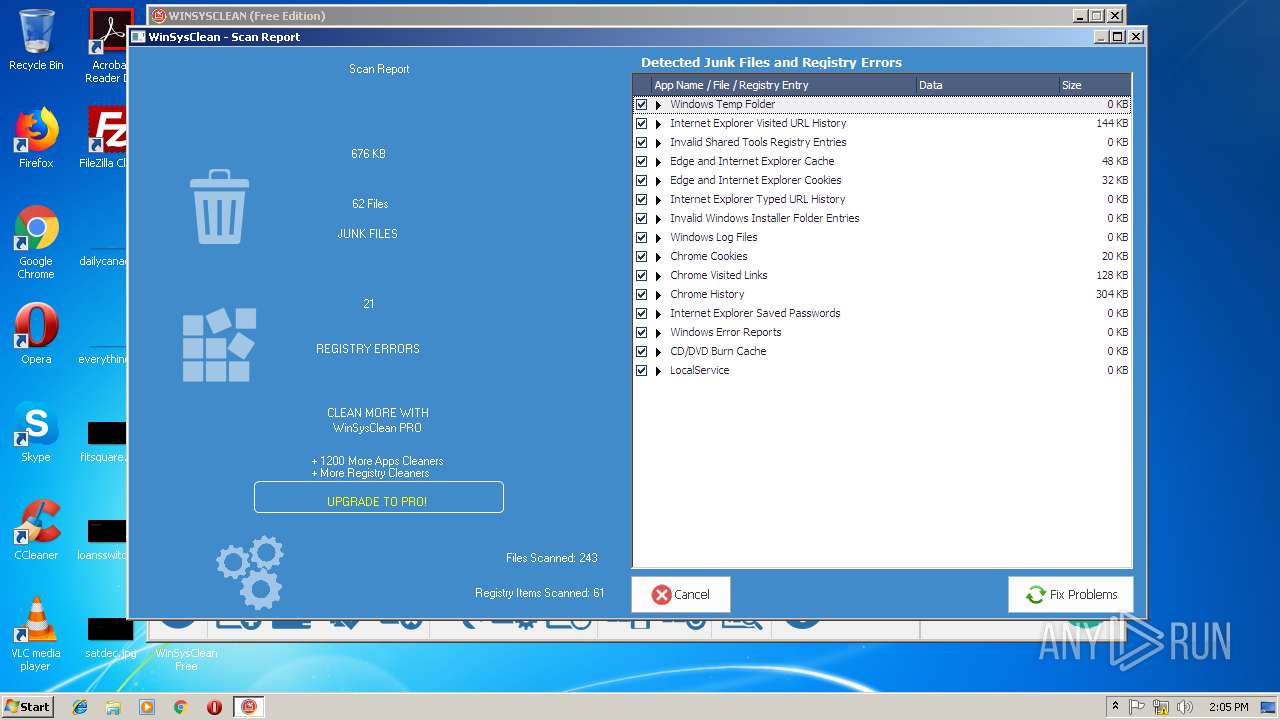The height and width of the screenshot is (720, 1280).
Task: Select the CD/DVD Burn Cache row text
Action: [718, 351]
